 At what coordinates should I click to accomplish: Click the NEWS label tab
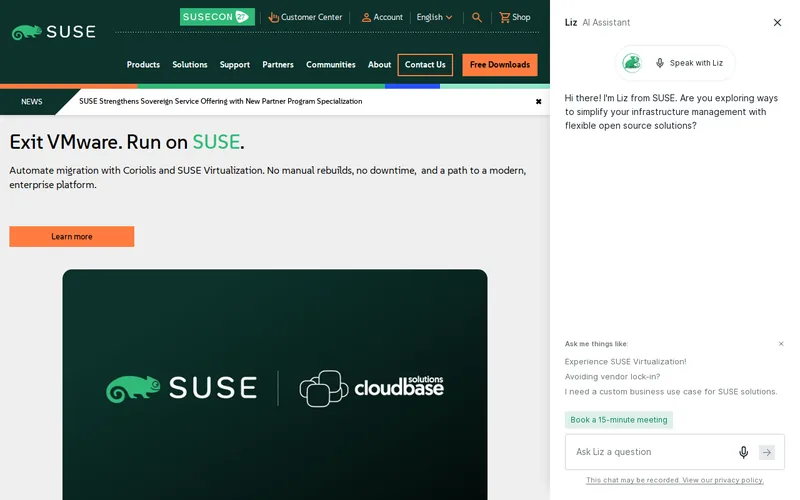pos(32,102)
